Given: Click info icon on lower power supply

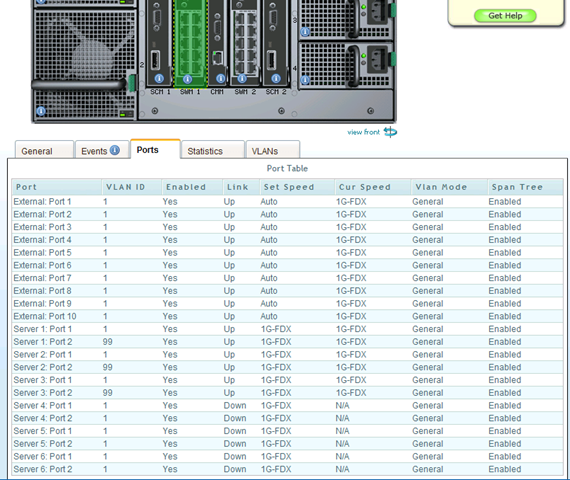Looking at the screenshot, I should coord(305,80).
